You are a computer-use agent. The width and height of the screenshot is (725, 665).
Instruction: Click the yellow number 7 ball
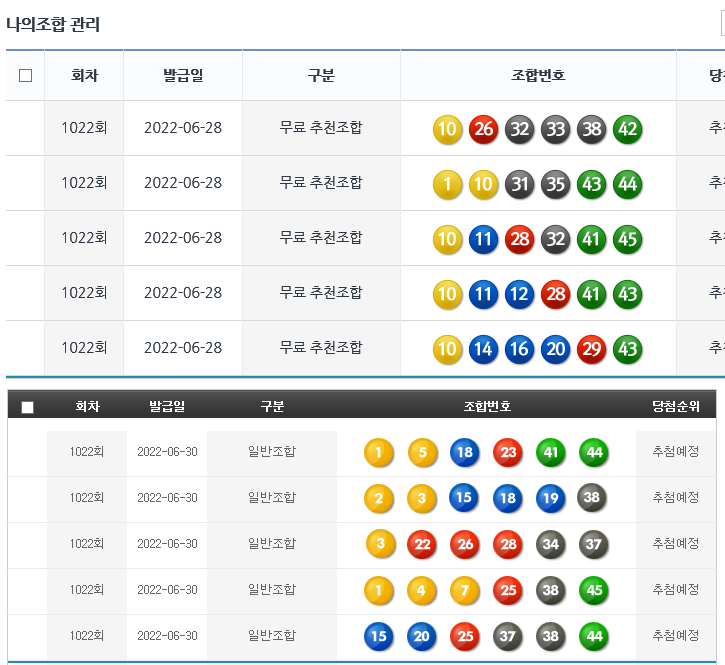[465, 590]
